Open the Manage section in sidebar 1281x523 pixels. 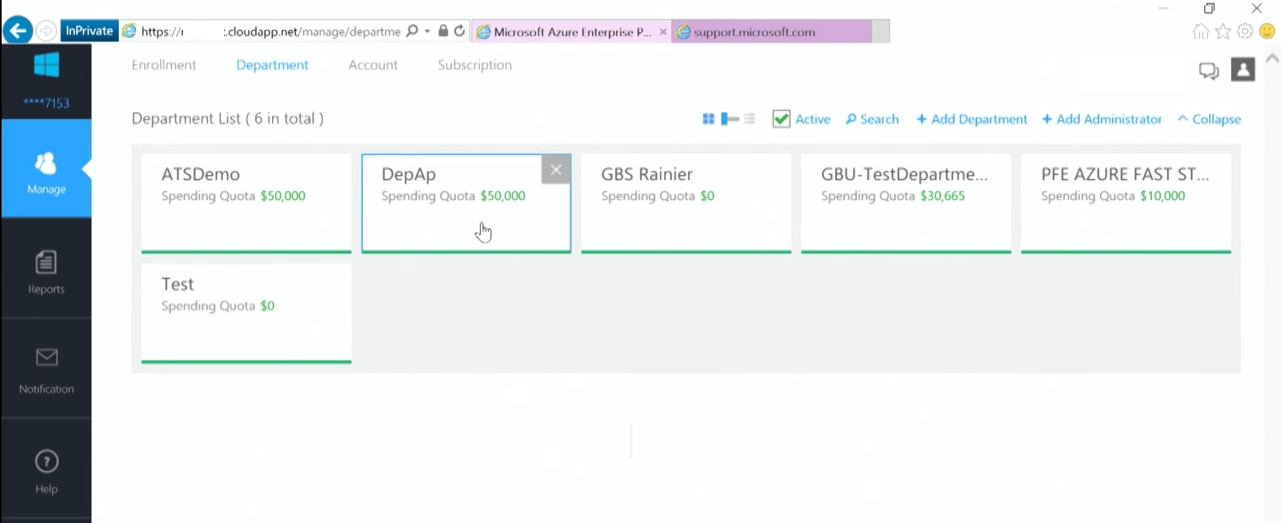46,169
